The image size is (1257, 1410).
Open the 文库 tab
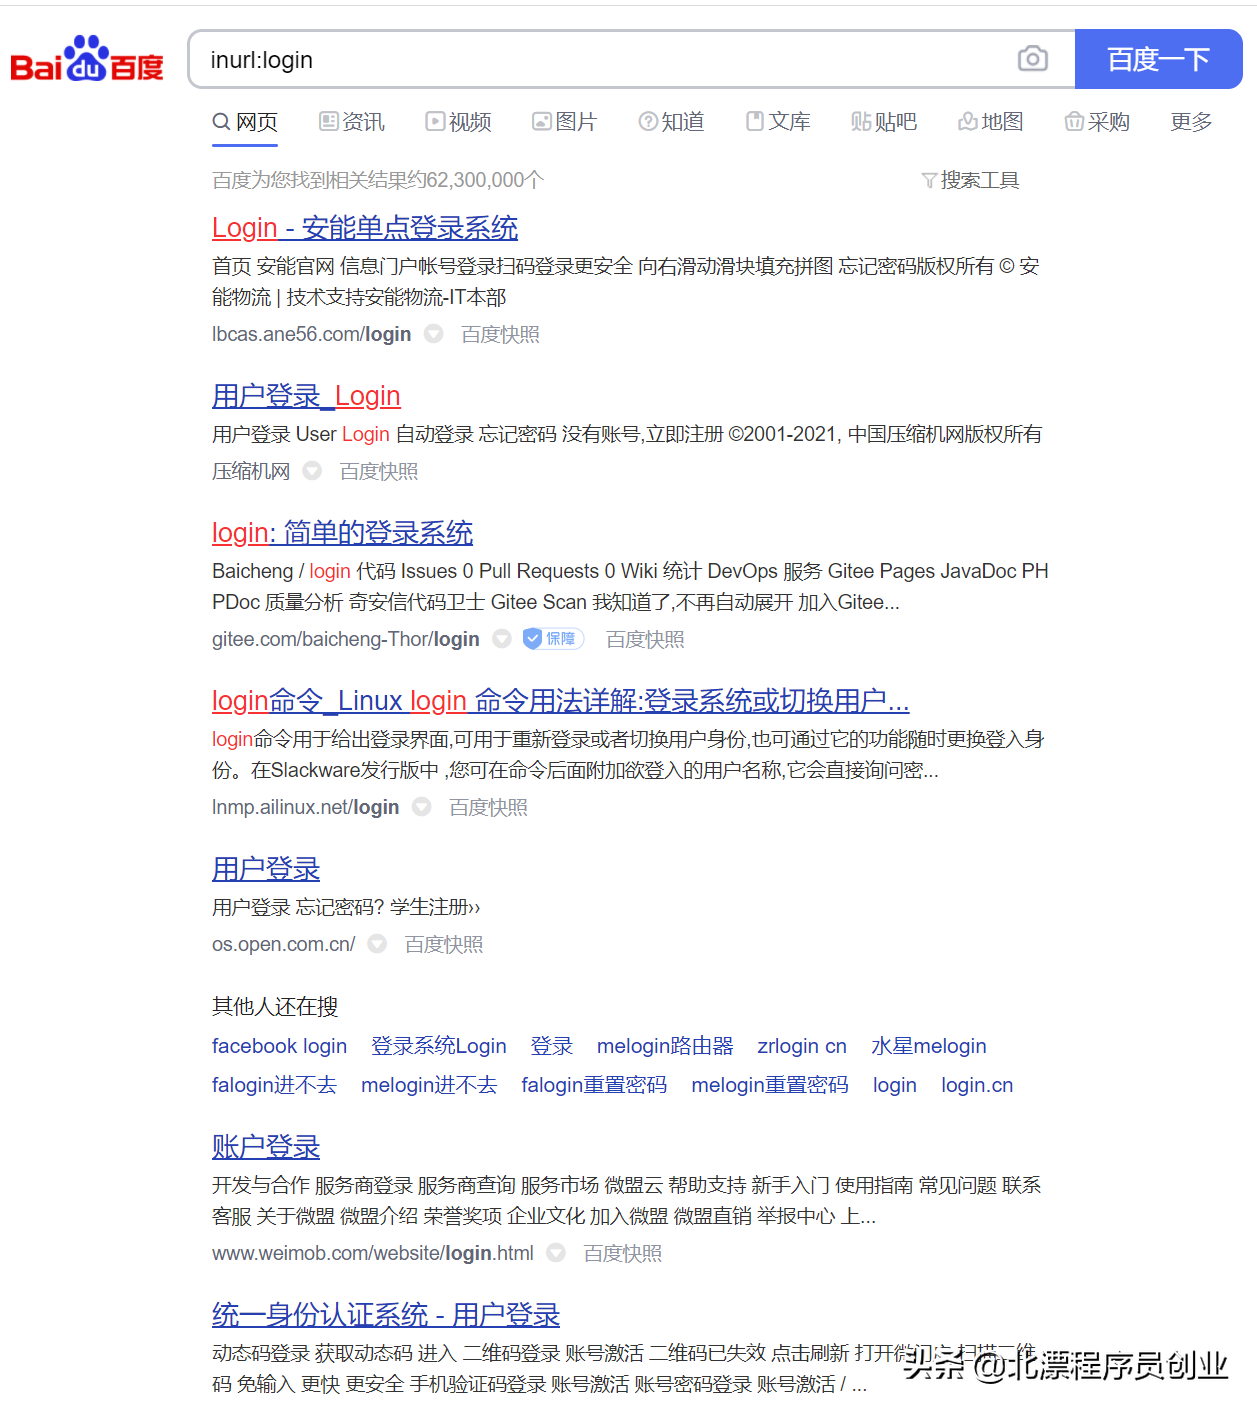point(778,122)
